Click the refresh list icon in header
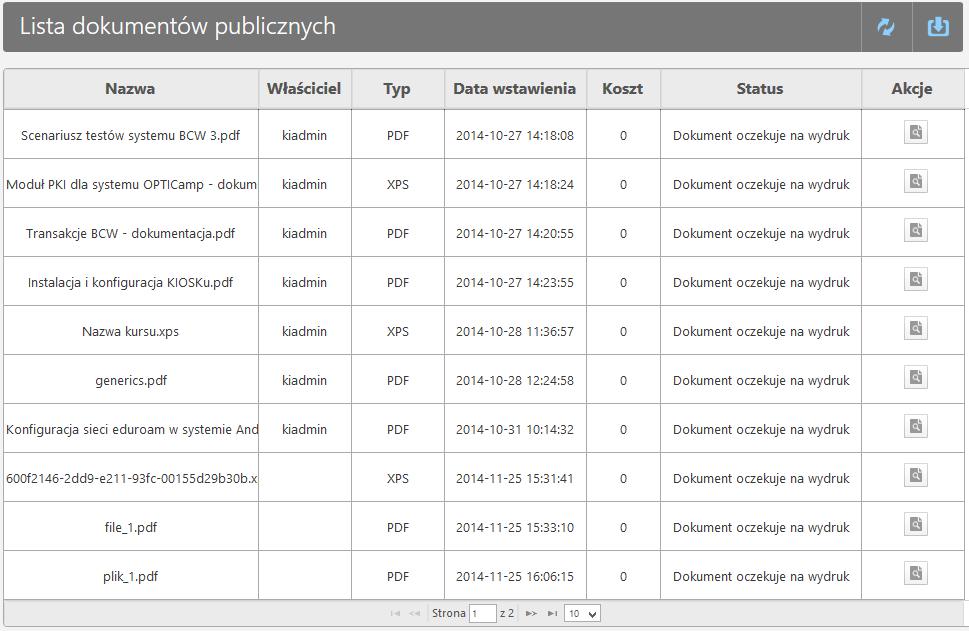 (x=886, y=27)
